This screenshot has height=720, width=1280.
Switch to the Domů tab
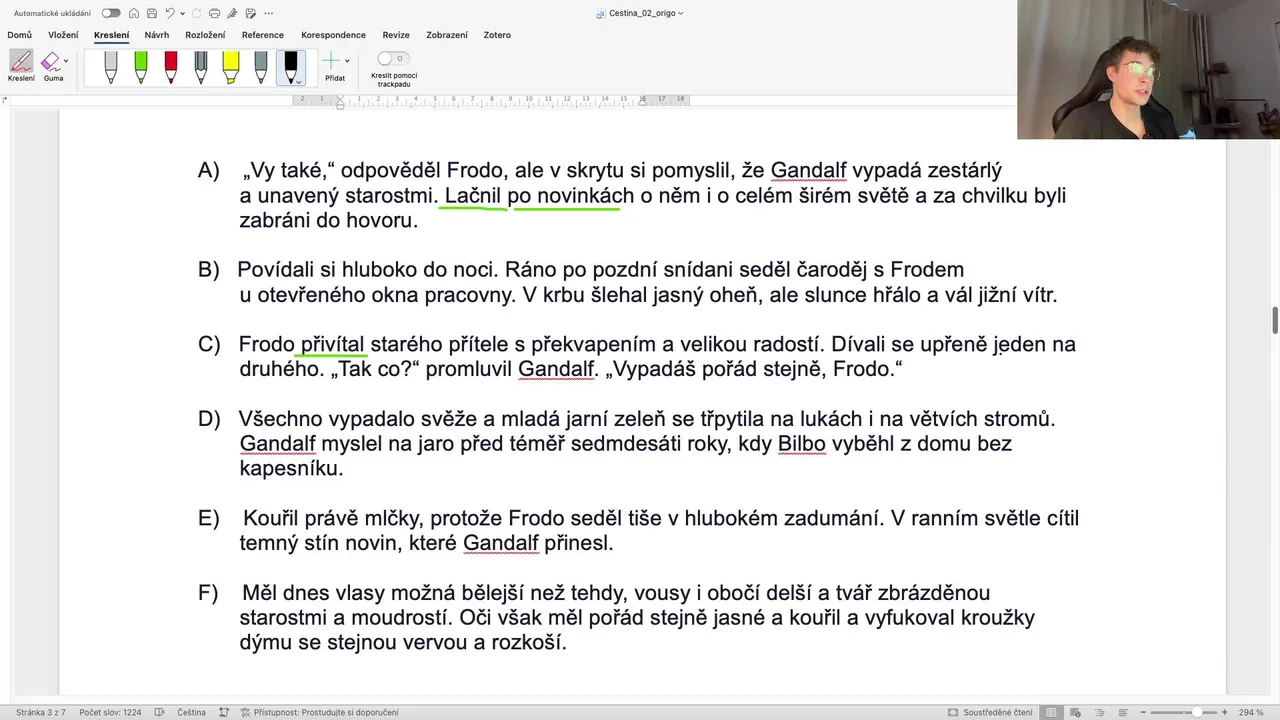click(20, 35)
